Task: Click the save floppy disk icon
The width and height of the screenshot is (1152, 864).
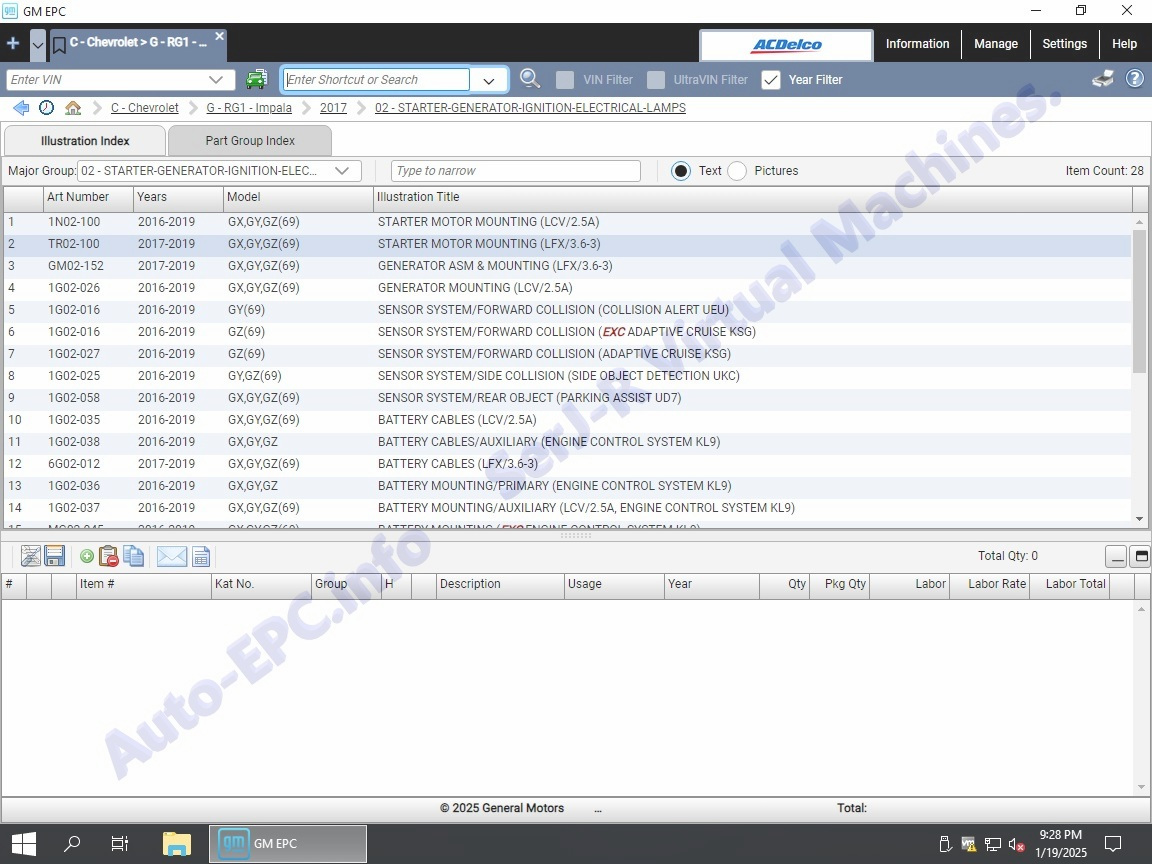Action: 55,556
